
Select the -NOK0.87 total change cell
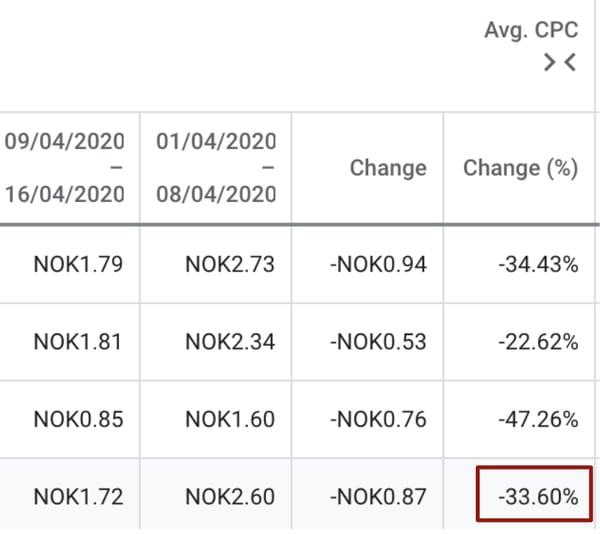tap(378, 497)
